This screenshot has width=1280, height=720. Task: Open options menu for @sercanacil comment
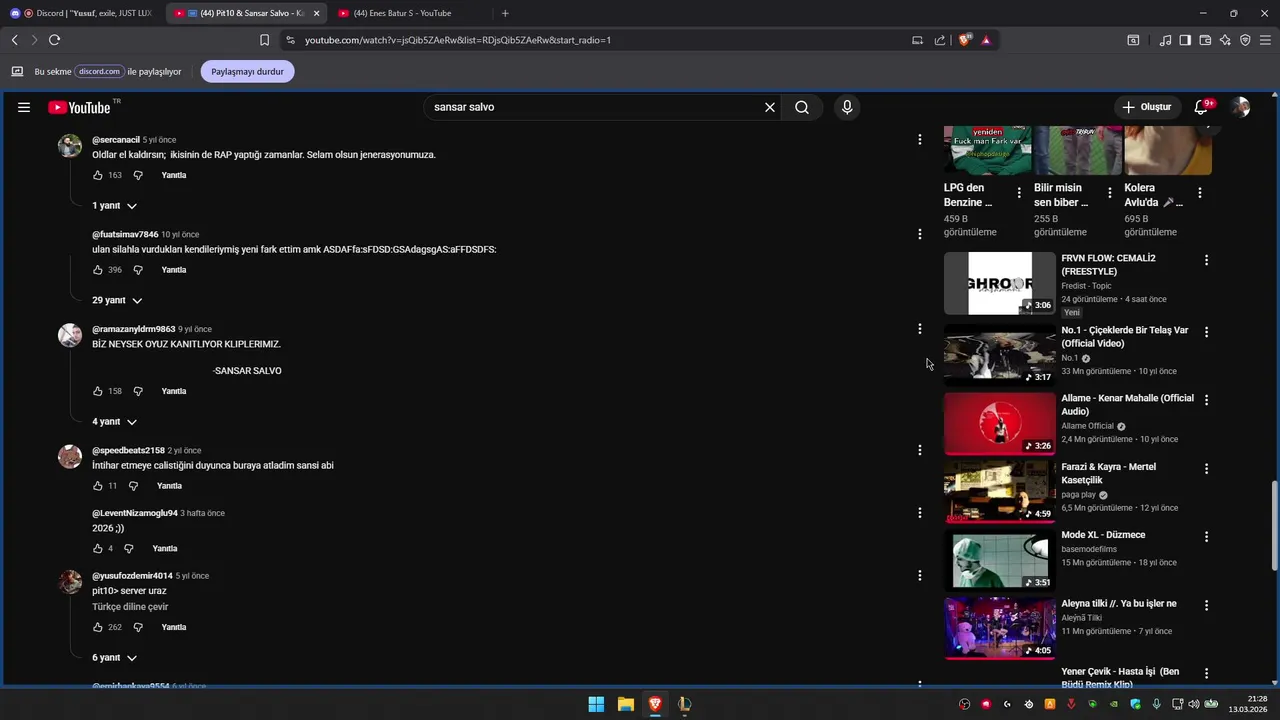(920, 140)
